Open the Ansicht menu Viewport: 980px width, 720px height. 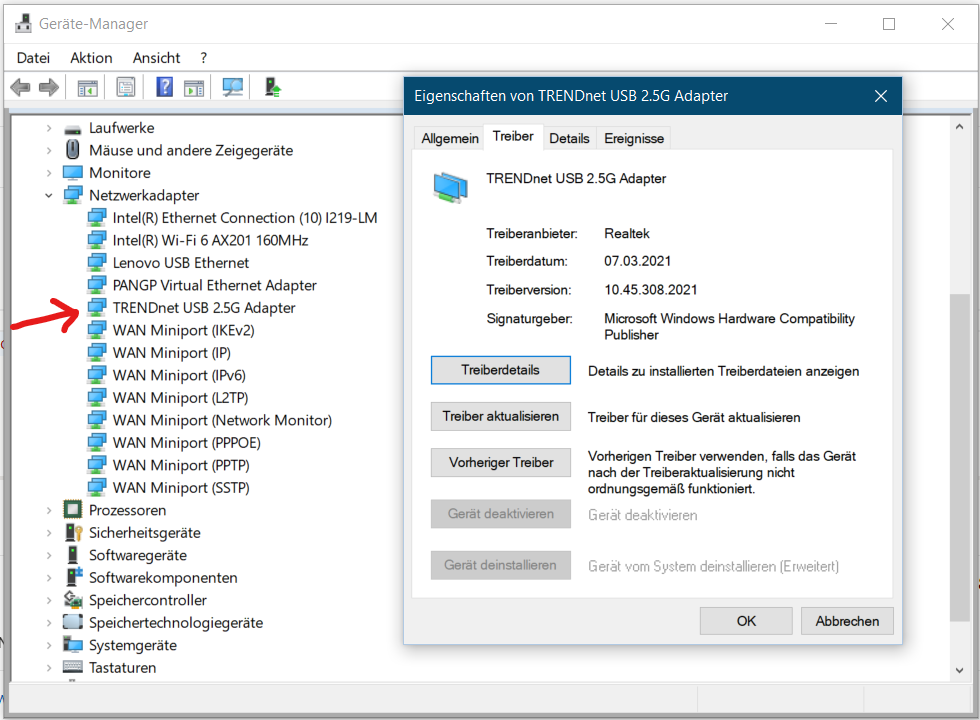pyautogui.click(x=156, y=58)
